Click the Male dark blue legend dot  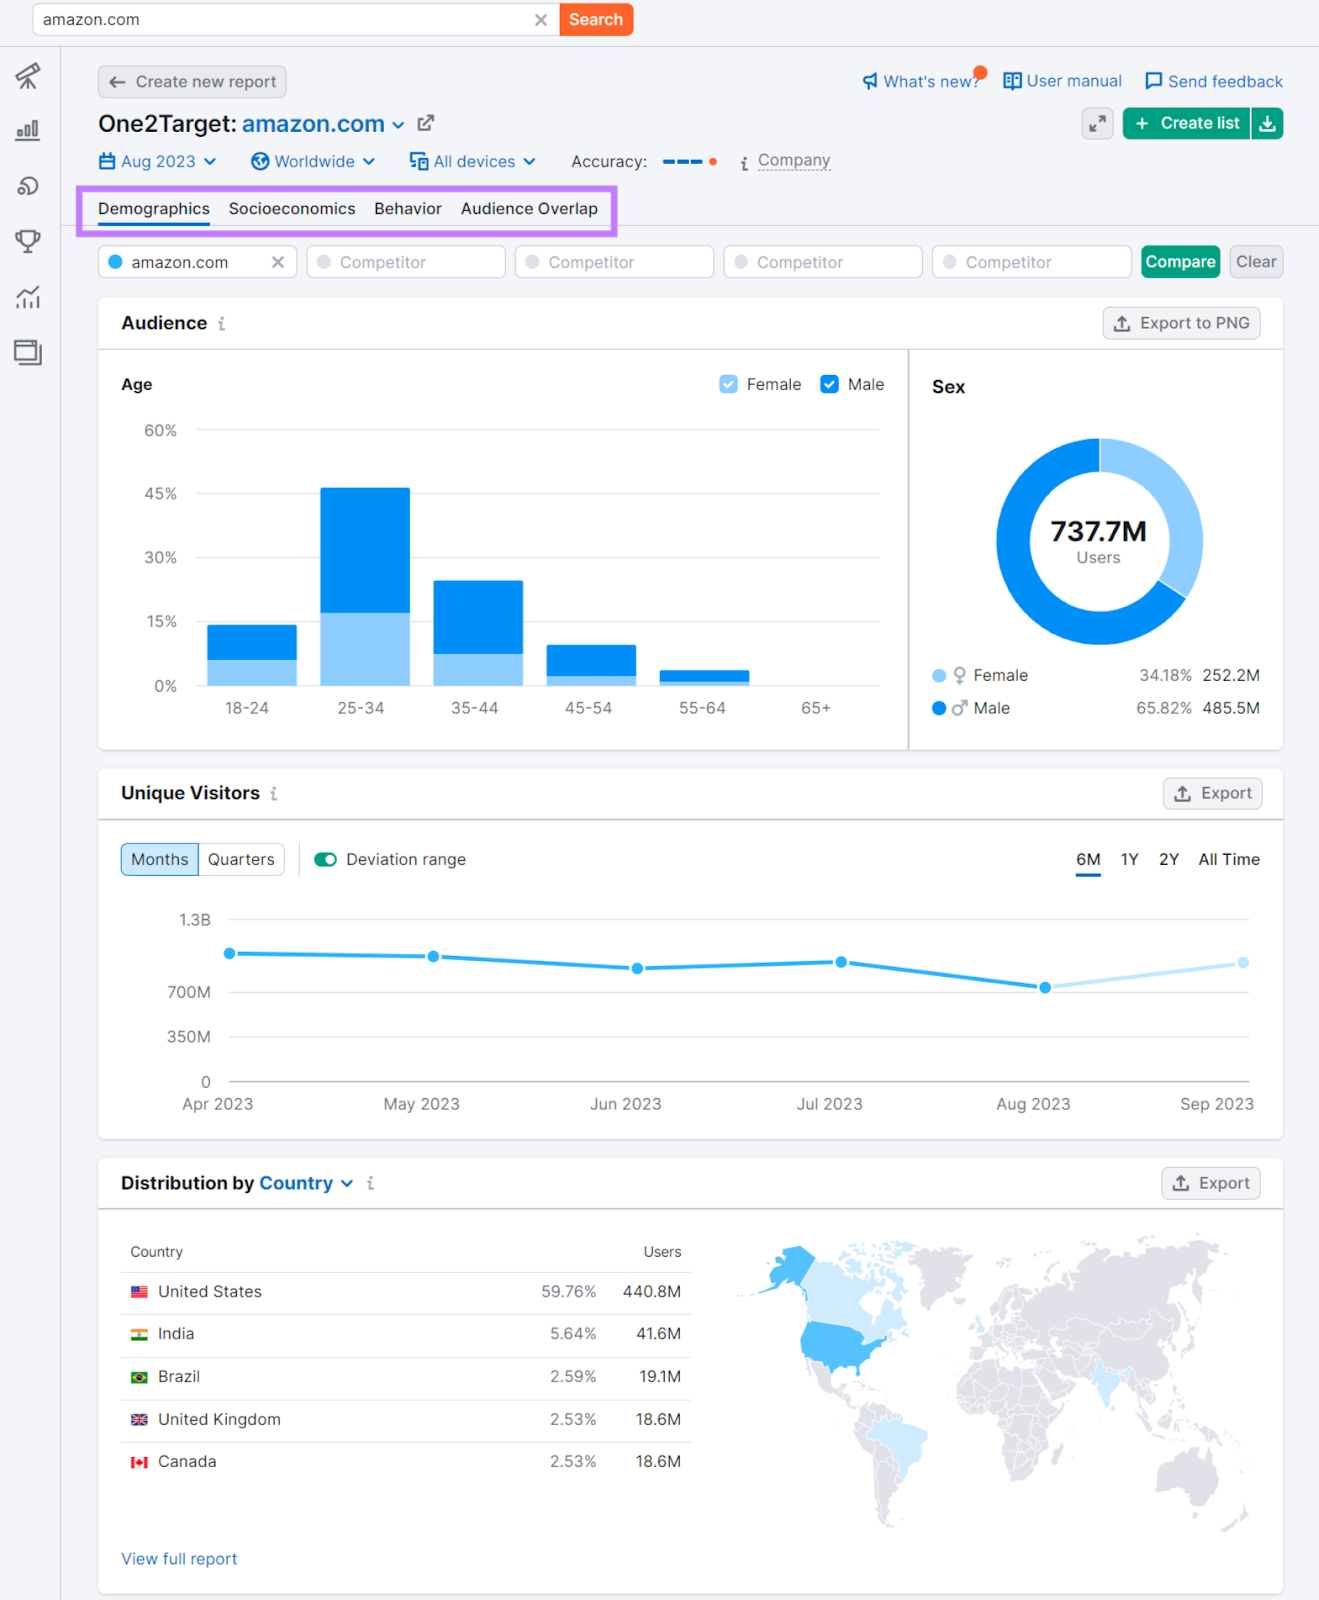click(x=939, y=708)
